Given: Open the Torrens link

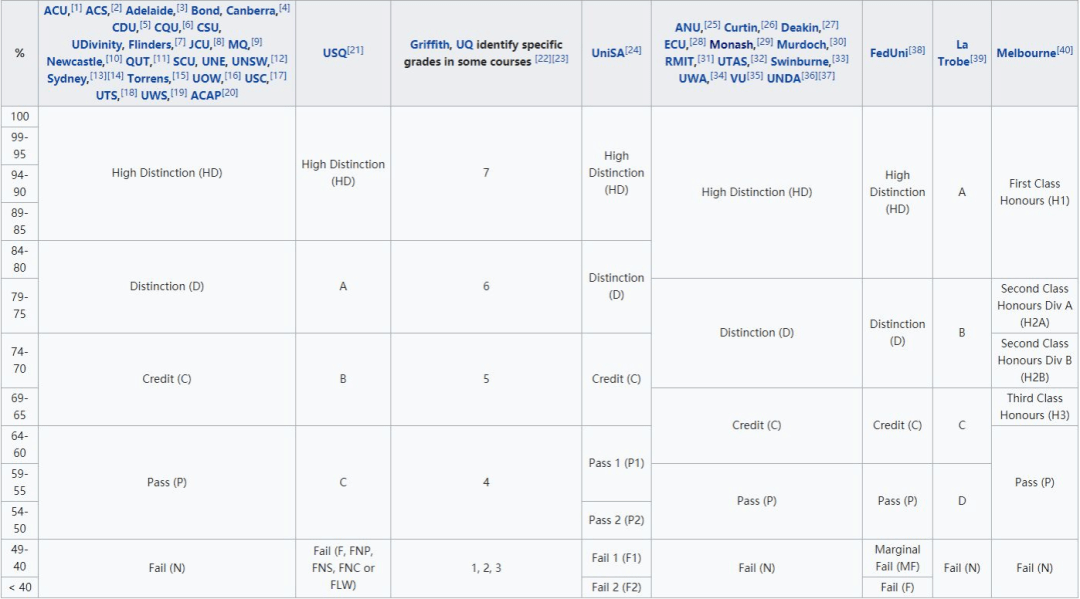Looking at the screenshot, I should click(x=148, y=78).
